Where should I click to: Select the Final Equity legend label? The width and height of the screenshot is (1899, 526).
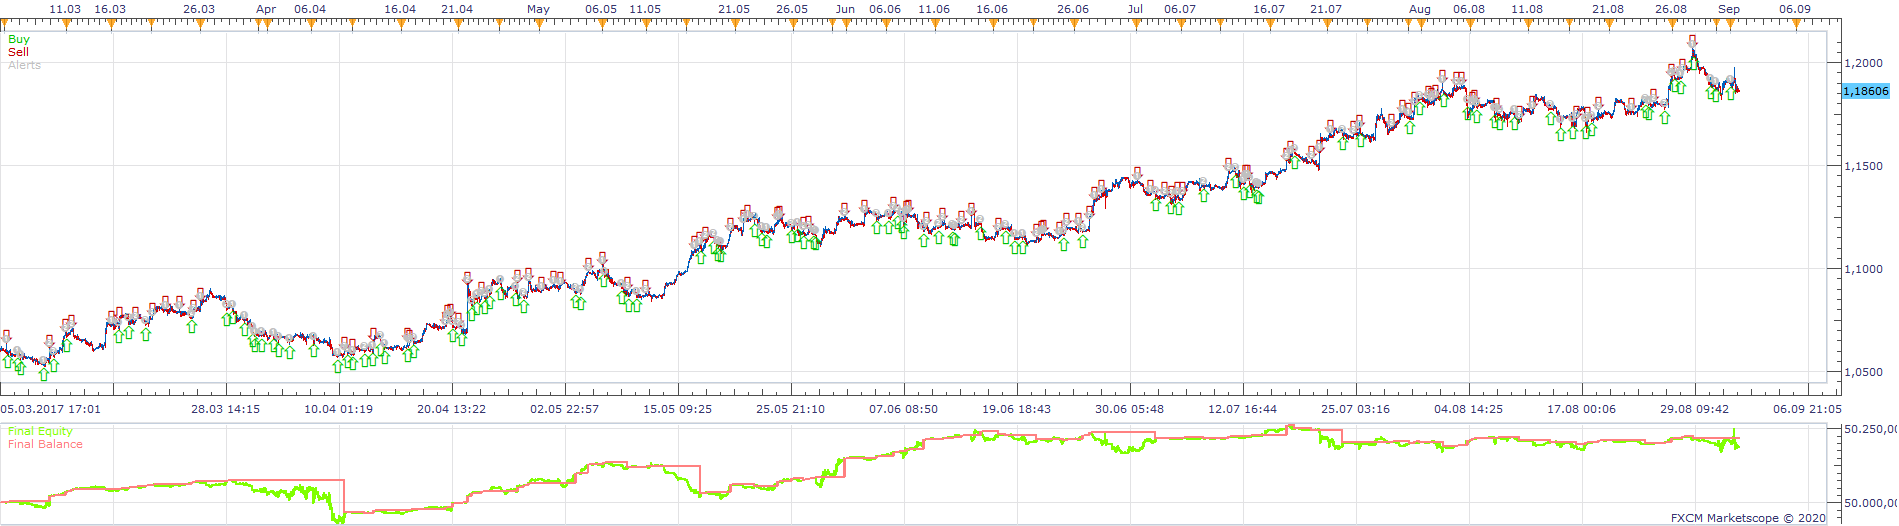coord(40,432)
